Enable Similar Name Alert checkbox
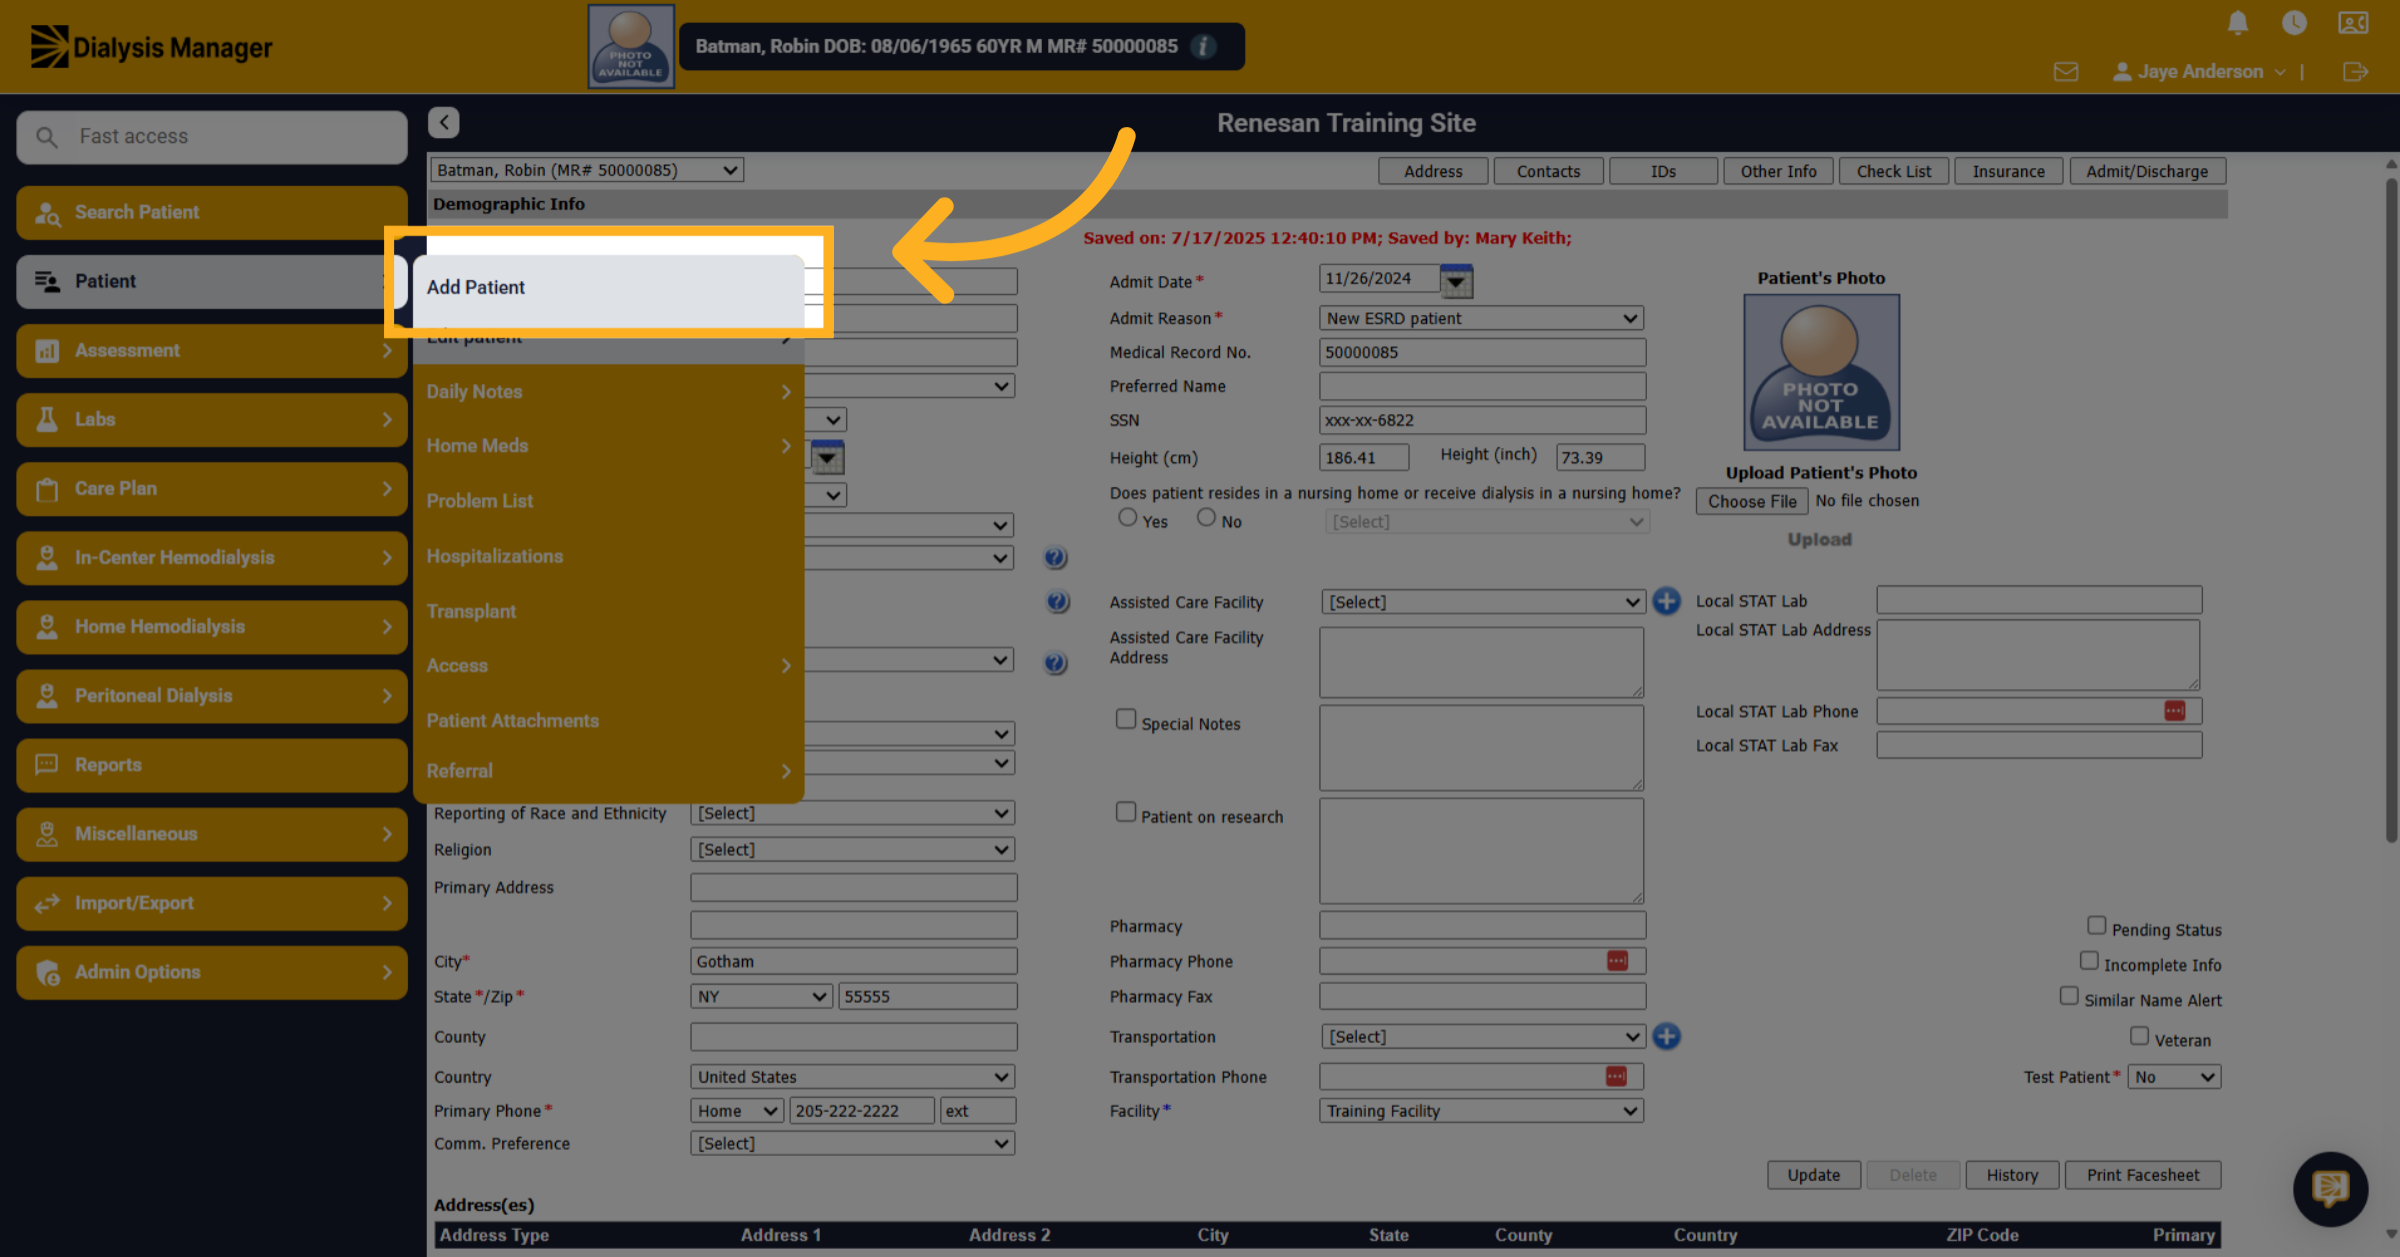Image resolution: width=2400 pixels, height=1257 pixels. tap(2069, 996)
